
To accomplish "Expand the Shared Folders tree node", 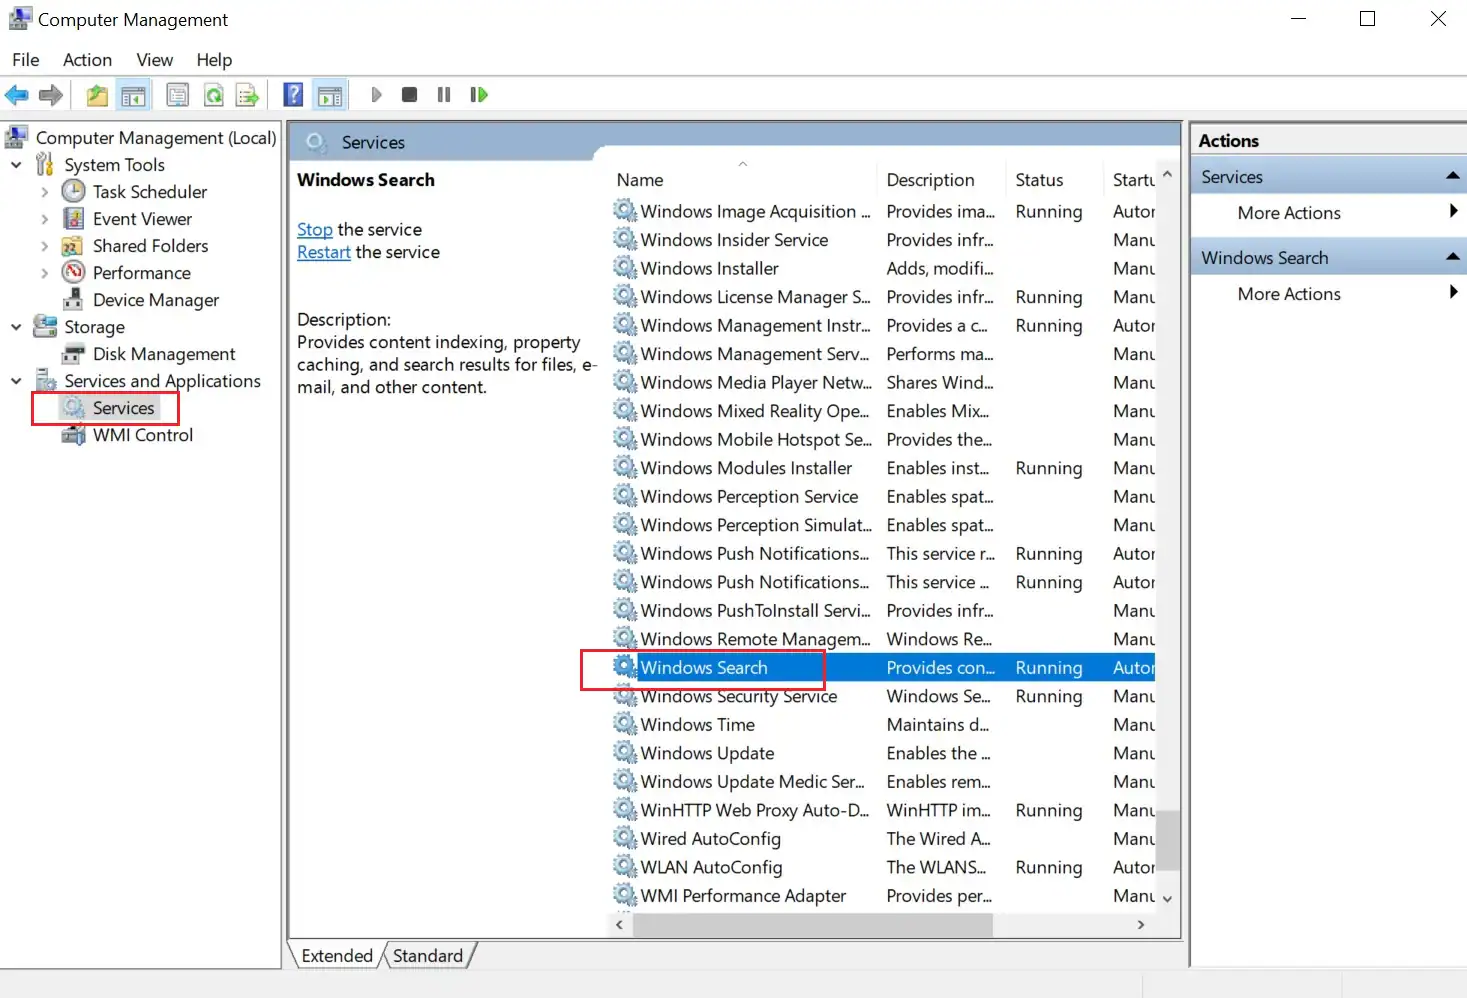I will [x=44, y=245].
